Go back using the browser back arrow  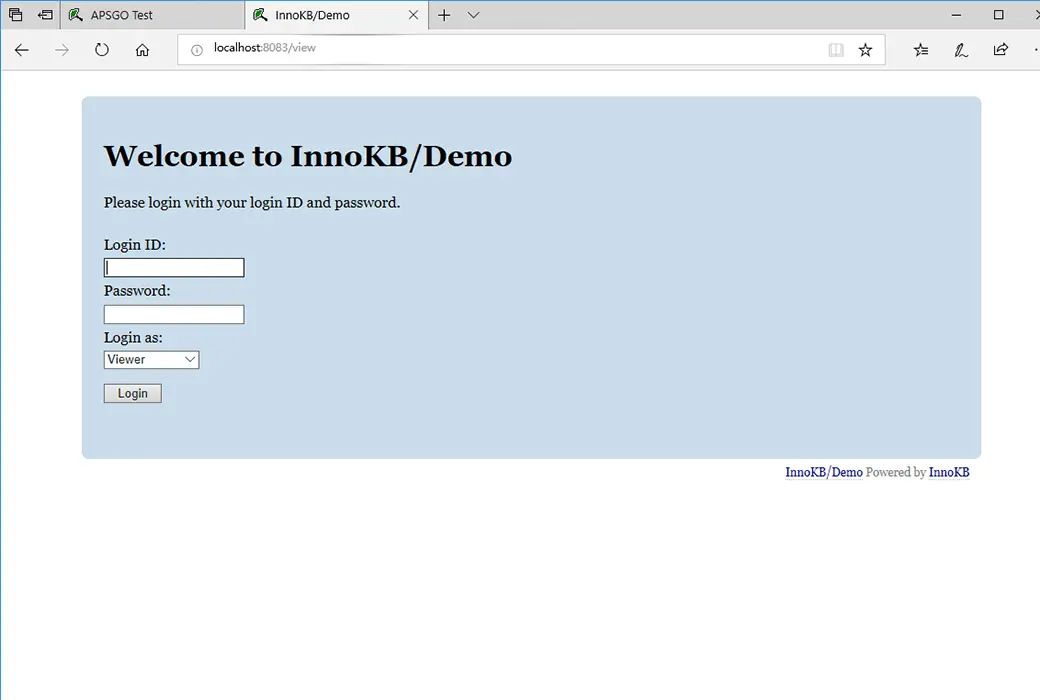click(x=22, y=50)
